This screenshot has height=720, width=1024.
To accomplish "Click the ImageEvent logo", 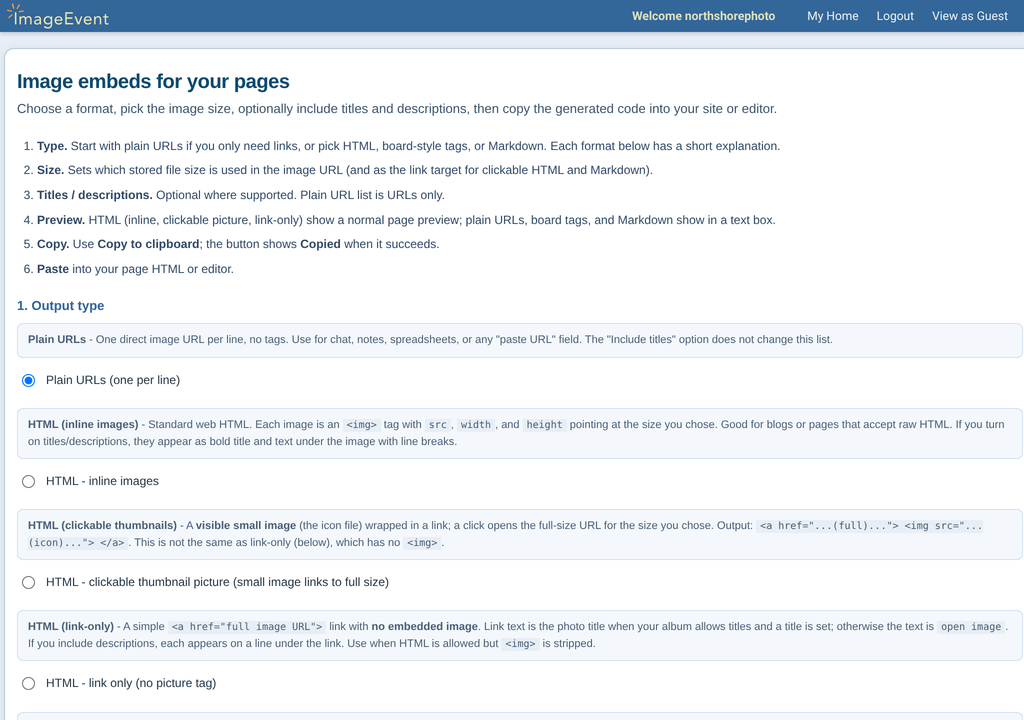I will pos(58,16).
